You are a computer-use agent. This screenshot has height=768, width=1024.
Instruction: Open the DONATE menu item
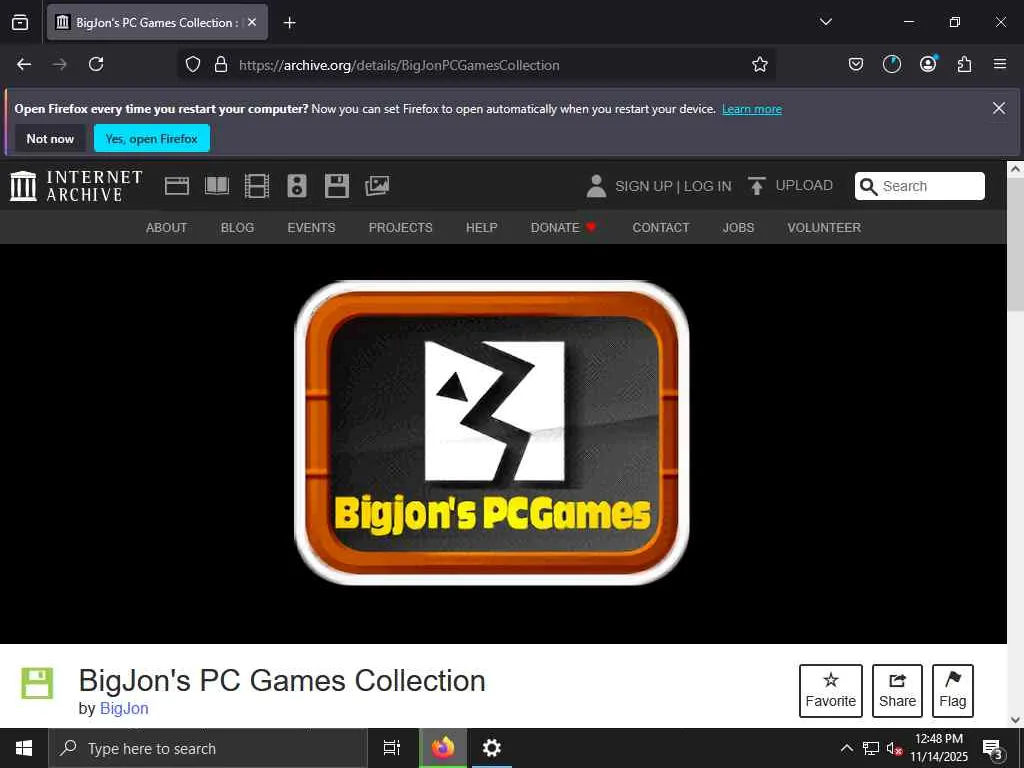tap(563, 227)
